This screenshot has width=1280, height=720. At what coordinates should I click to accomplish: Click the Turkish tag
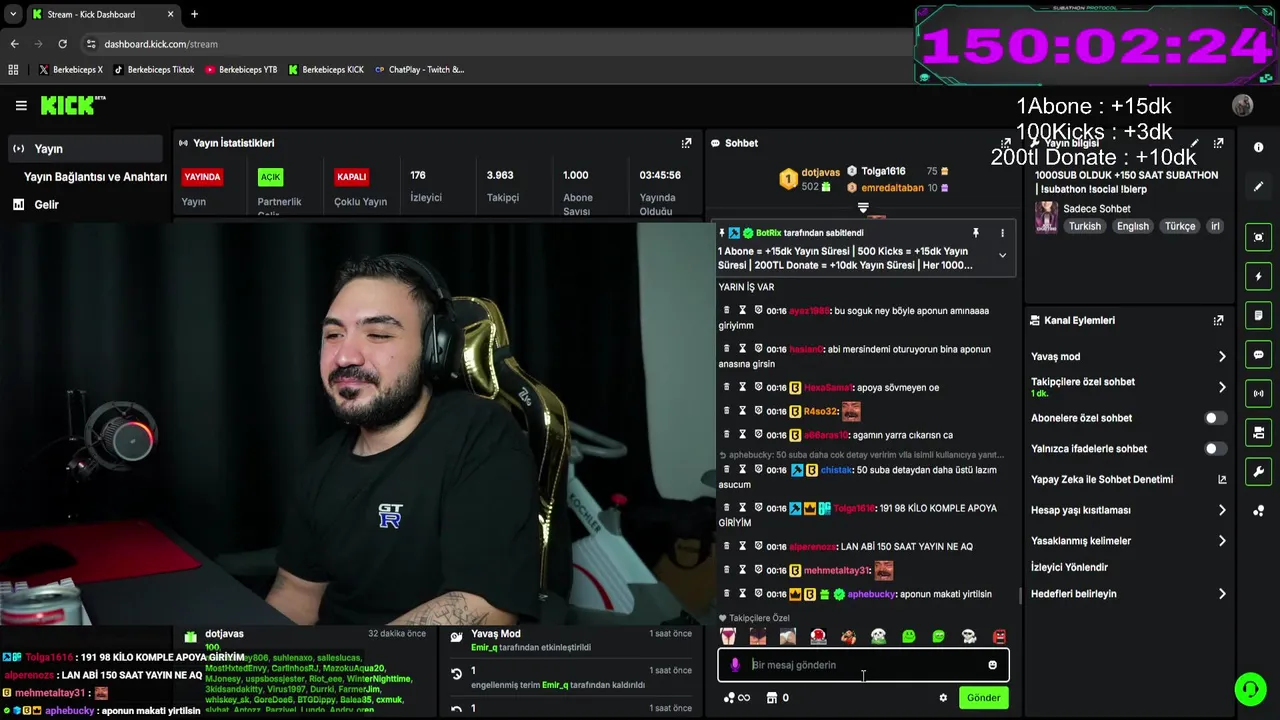[x=1084, y=226]
